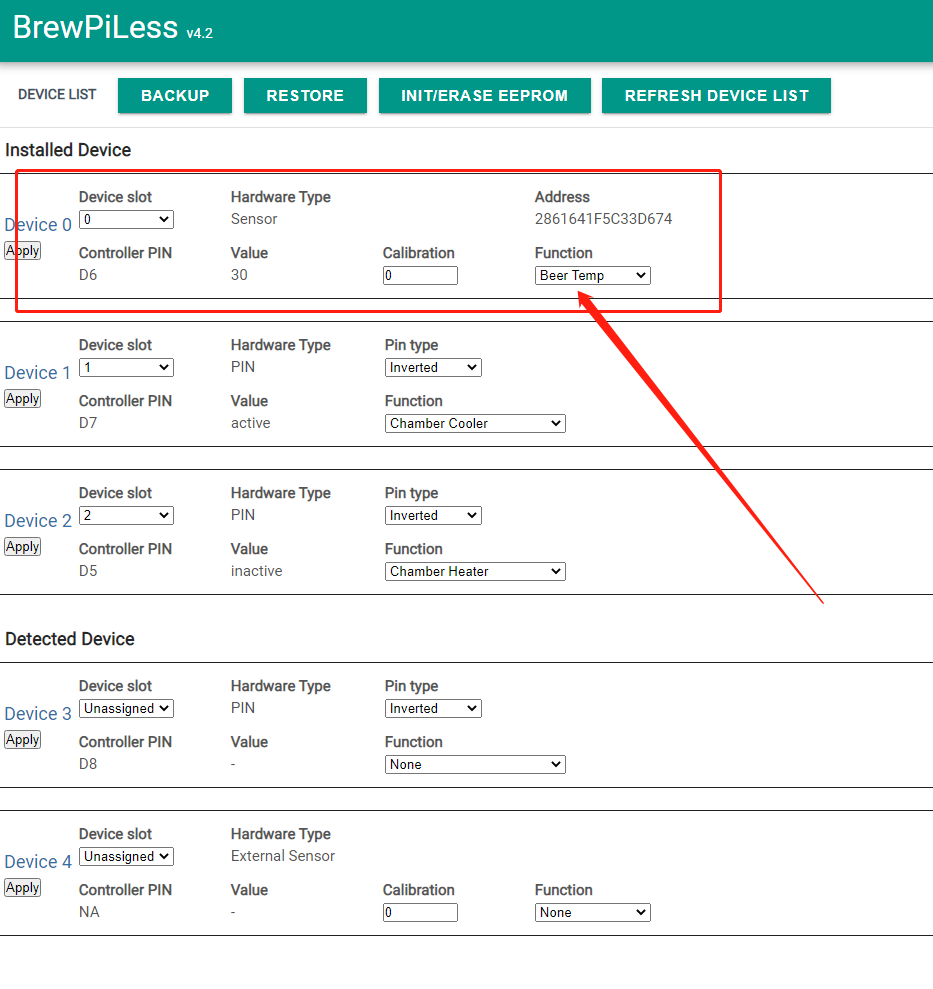Click 'External Sensor' hardware type text

(283, 856)
